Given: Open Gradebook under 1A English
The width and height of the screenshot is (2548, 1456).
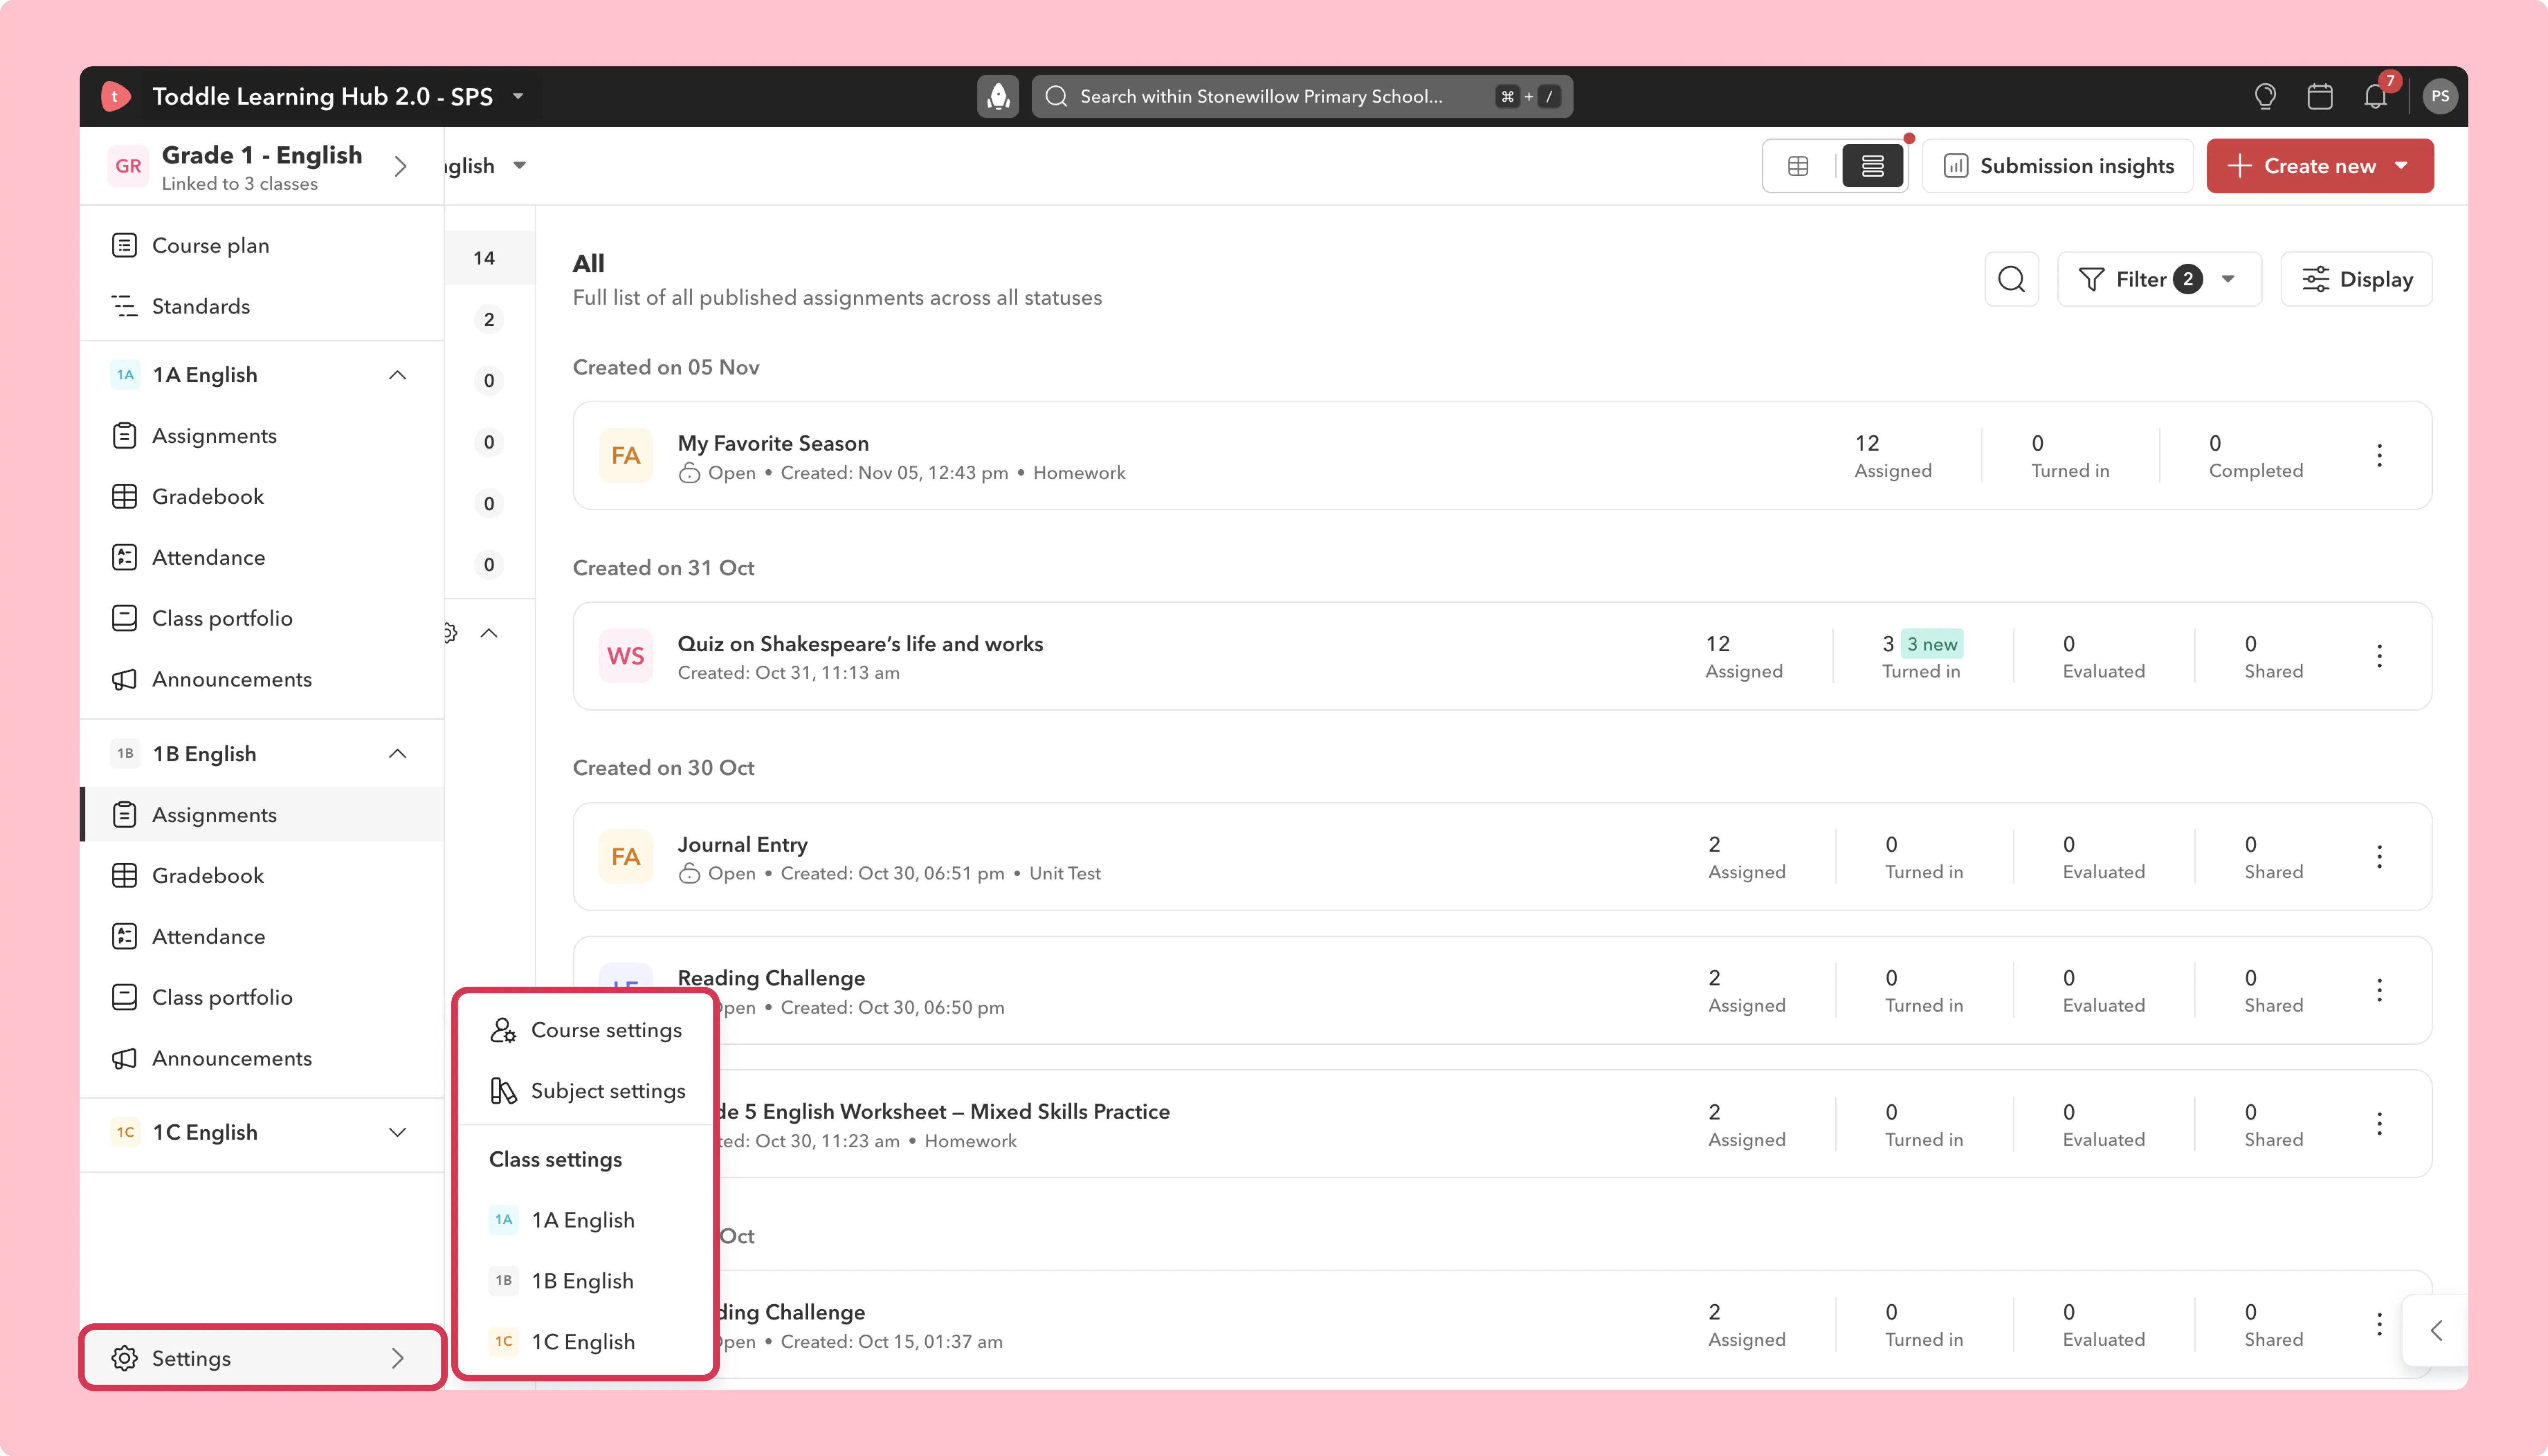Looking at the screenshot, I should (x=262, y=497).
